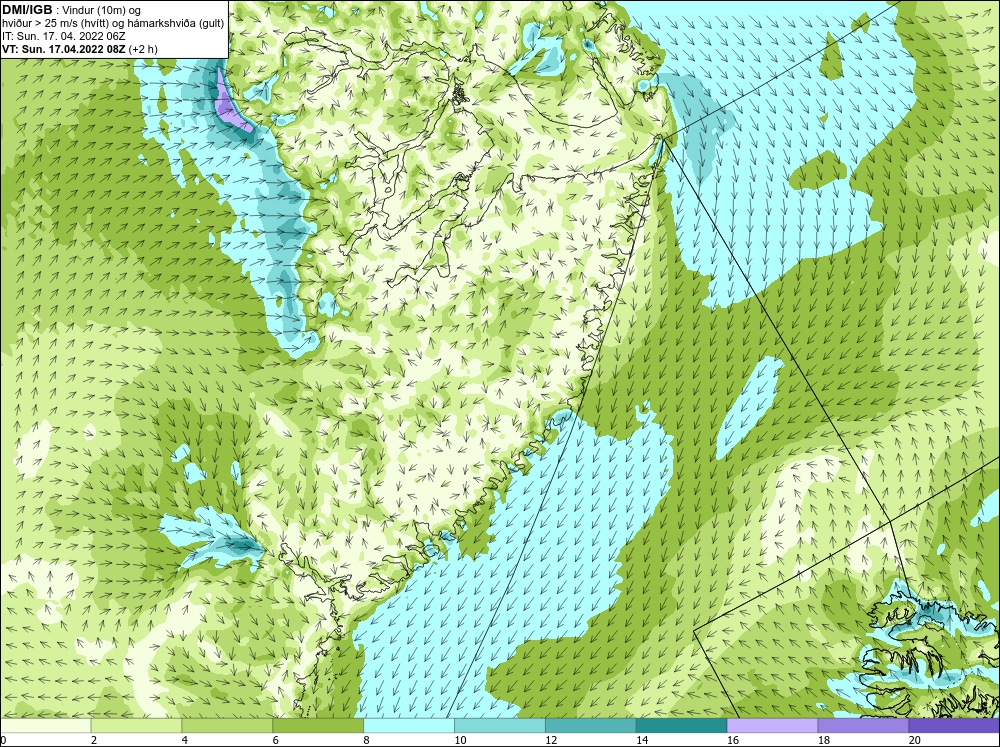
Task: Select the above 20 m/s dark purple legend color
Action: (954, 725)
